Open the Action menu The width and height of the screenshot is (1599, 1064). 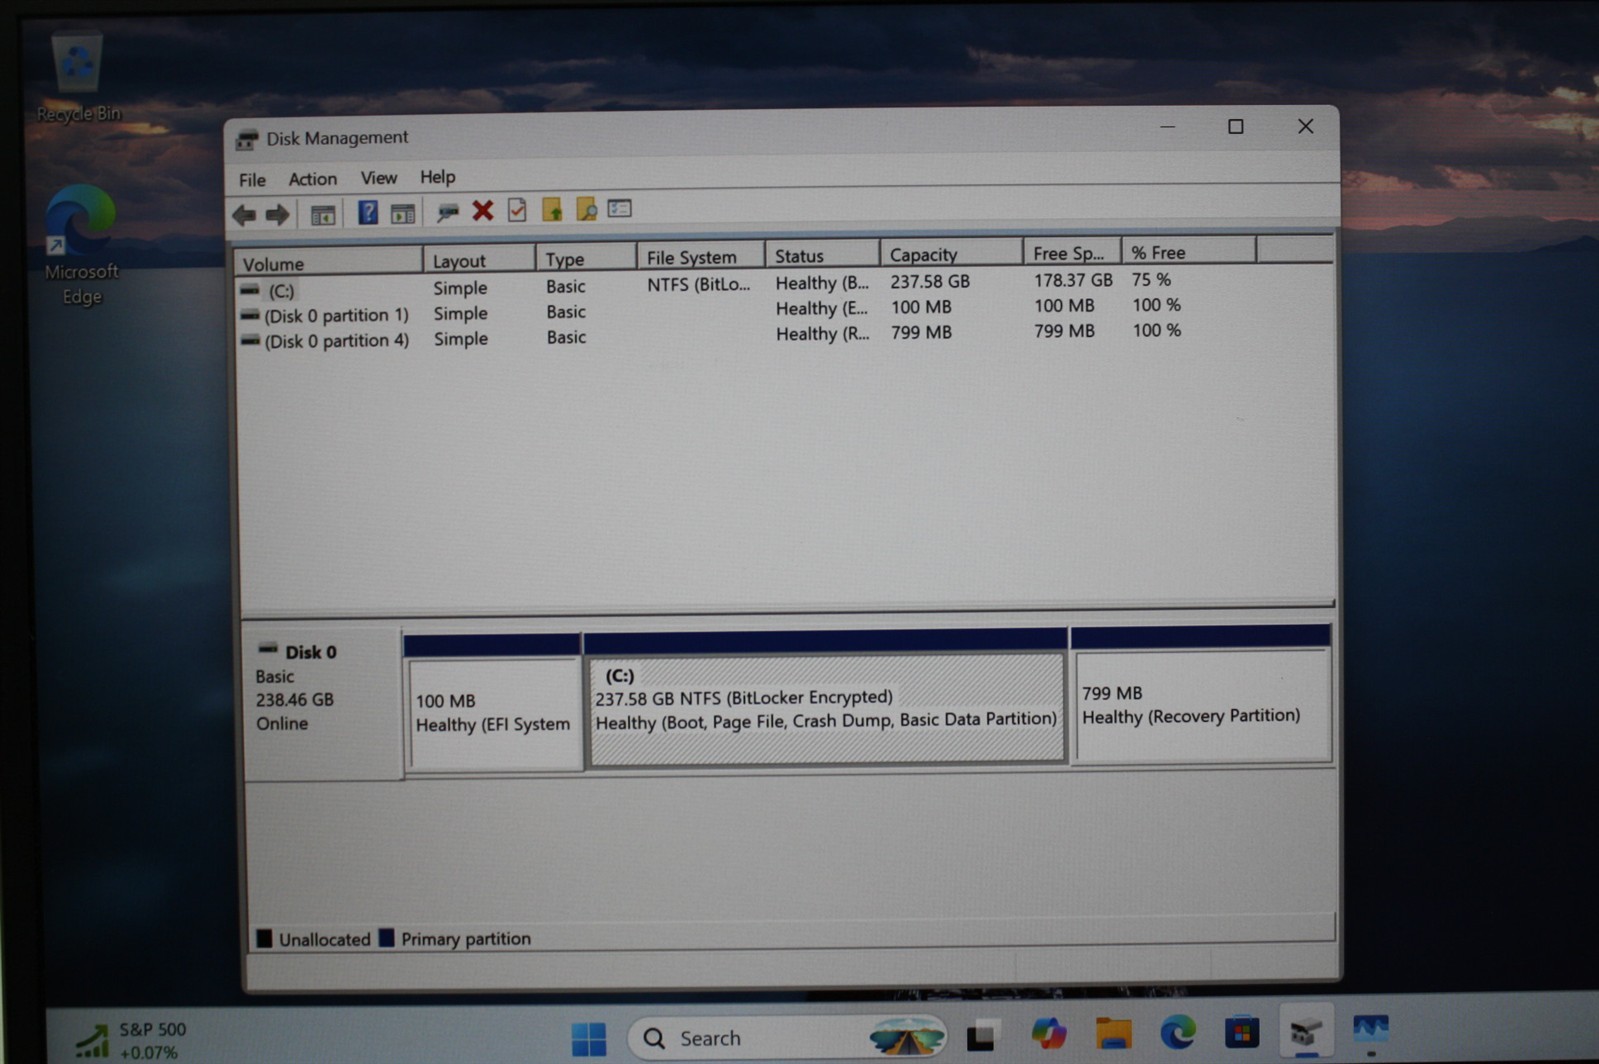[312, 179]
